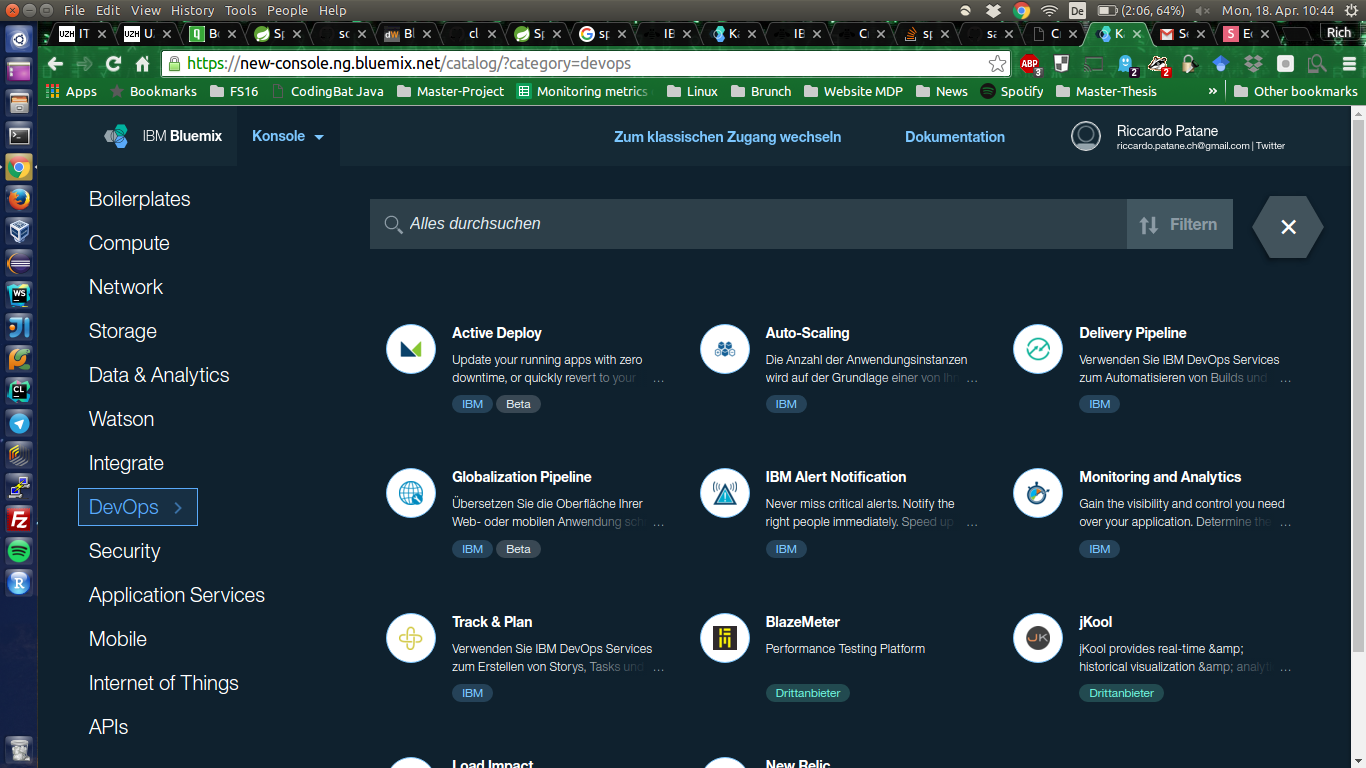Viewport: 1366px width, 768px height.
Task: Click the Beta tag on Active Deploy
Action: (518, 404)
